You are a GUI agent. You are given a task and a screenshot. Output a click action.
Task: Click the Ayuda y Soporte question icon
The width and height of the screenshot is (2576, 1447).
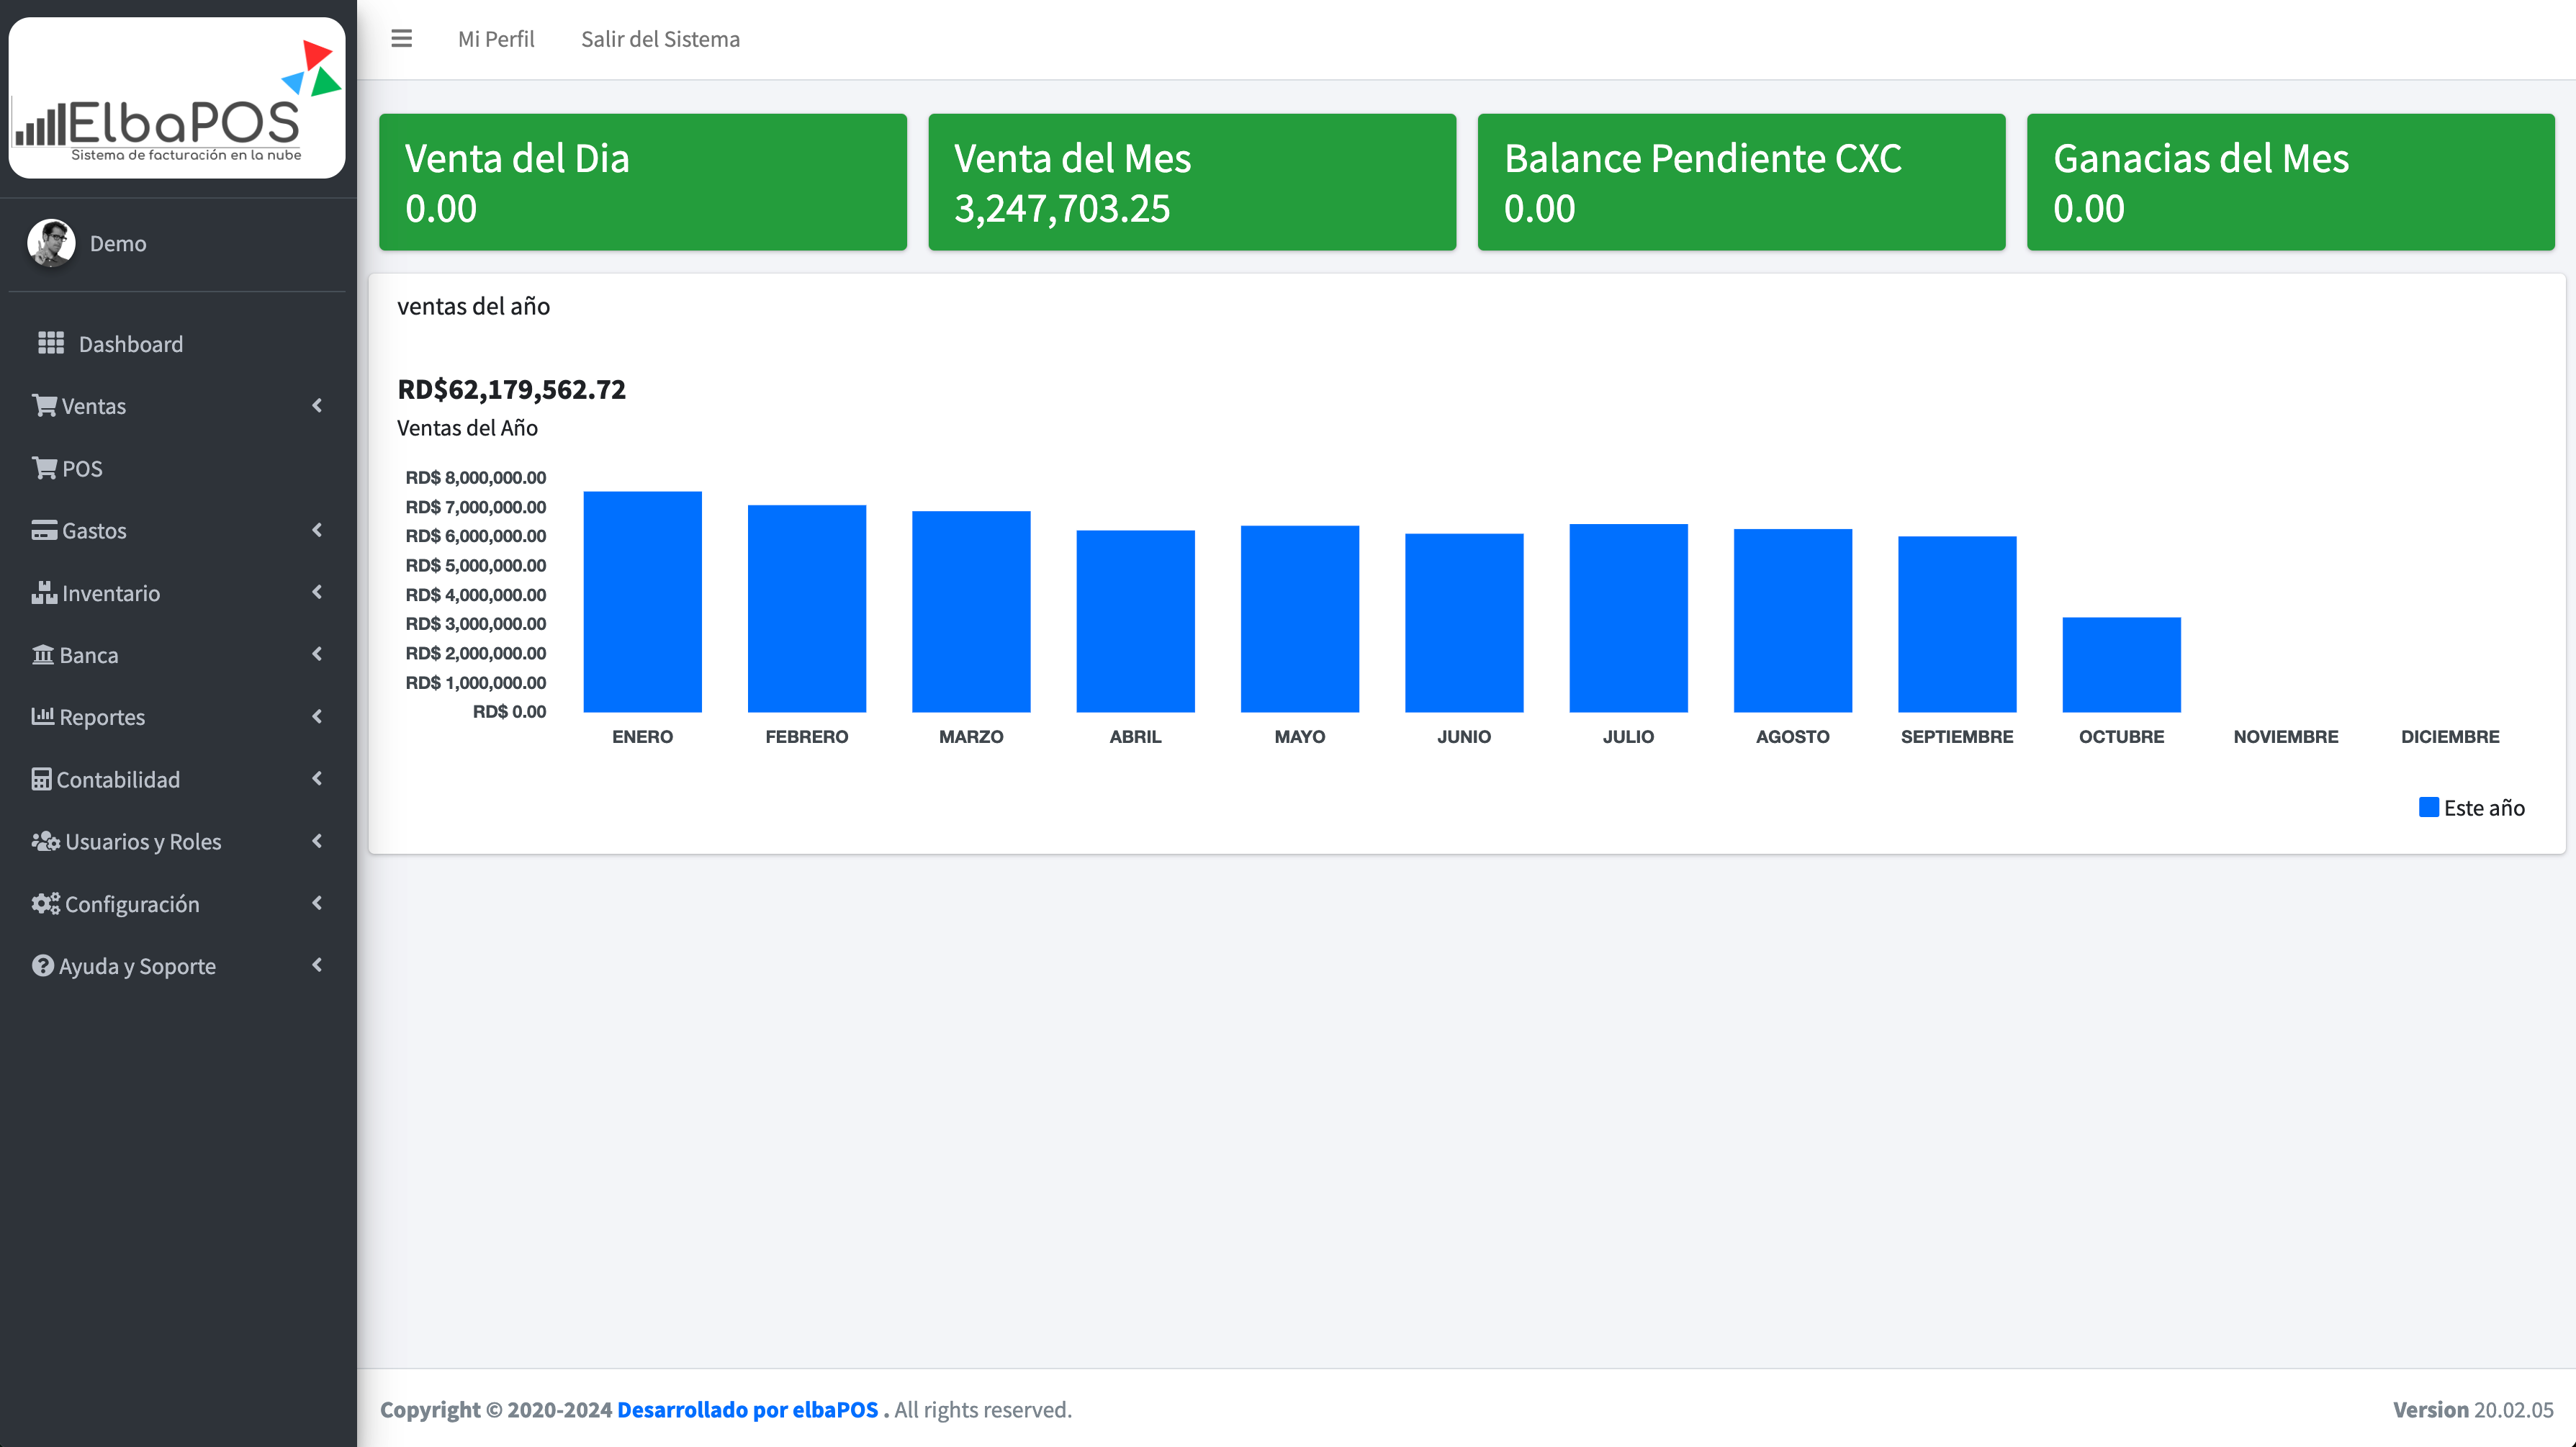point(42,965)
